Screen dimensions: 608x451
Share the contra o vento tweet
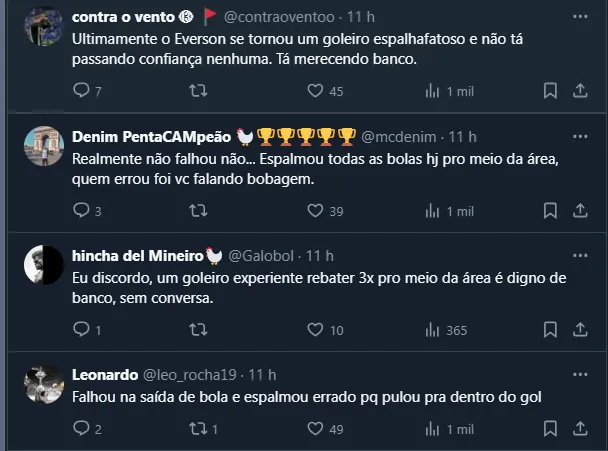(x=579, y=91)
